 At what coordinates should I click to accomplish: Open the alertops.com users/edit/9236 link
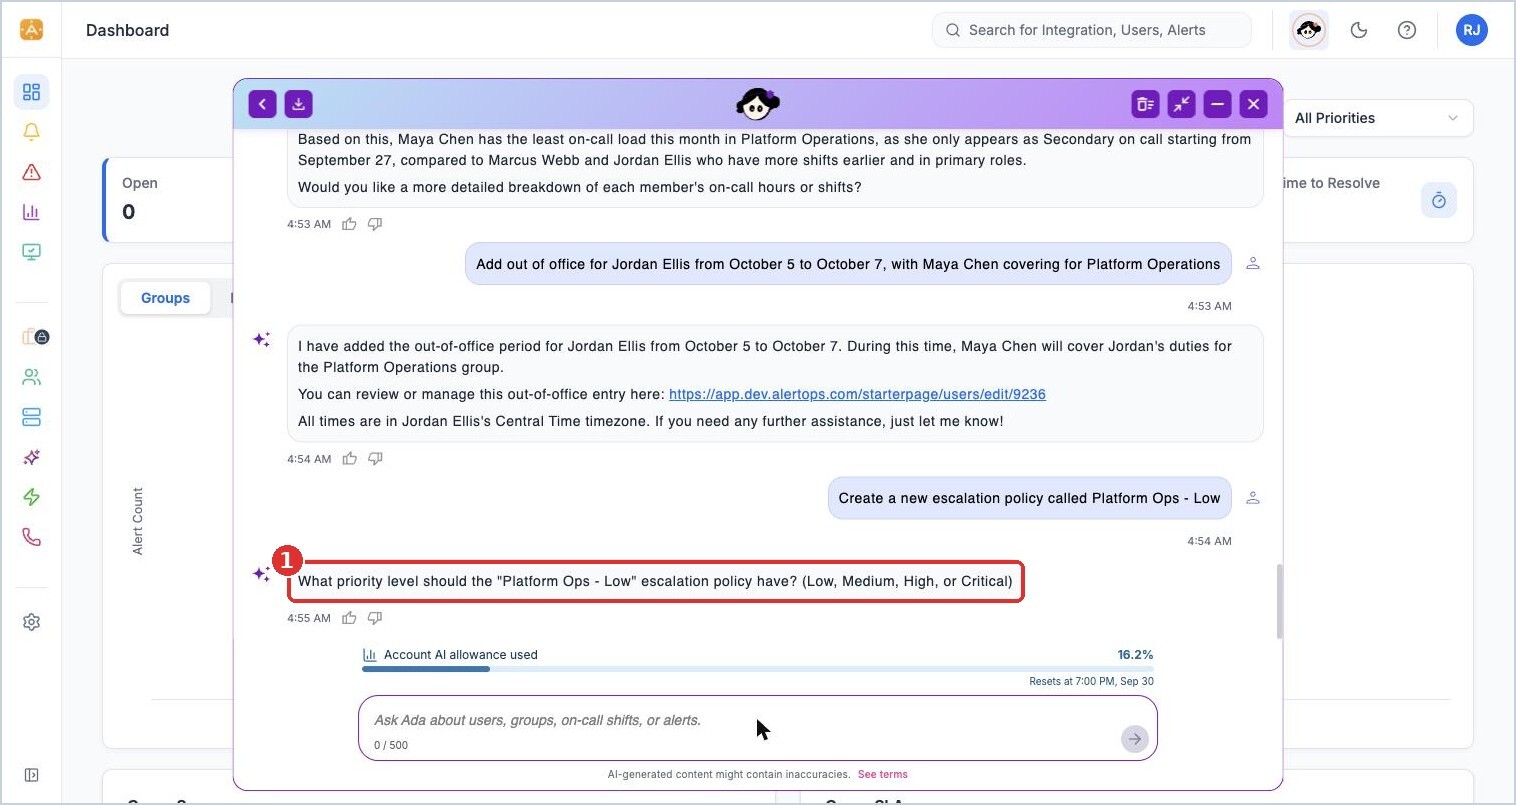857,394
